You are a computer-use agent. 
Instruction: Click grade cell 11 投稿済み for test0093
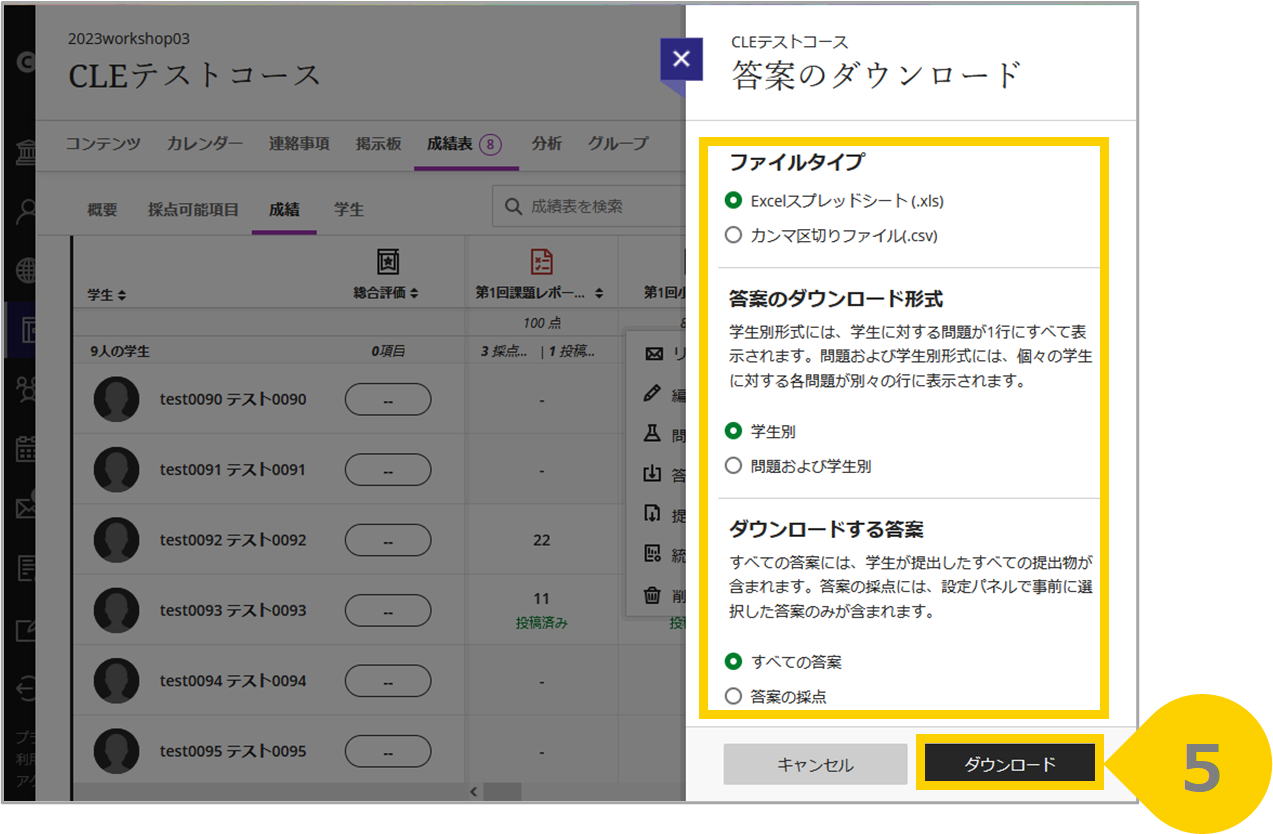(541, 610)
